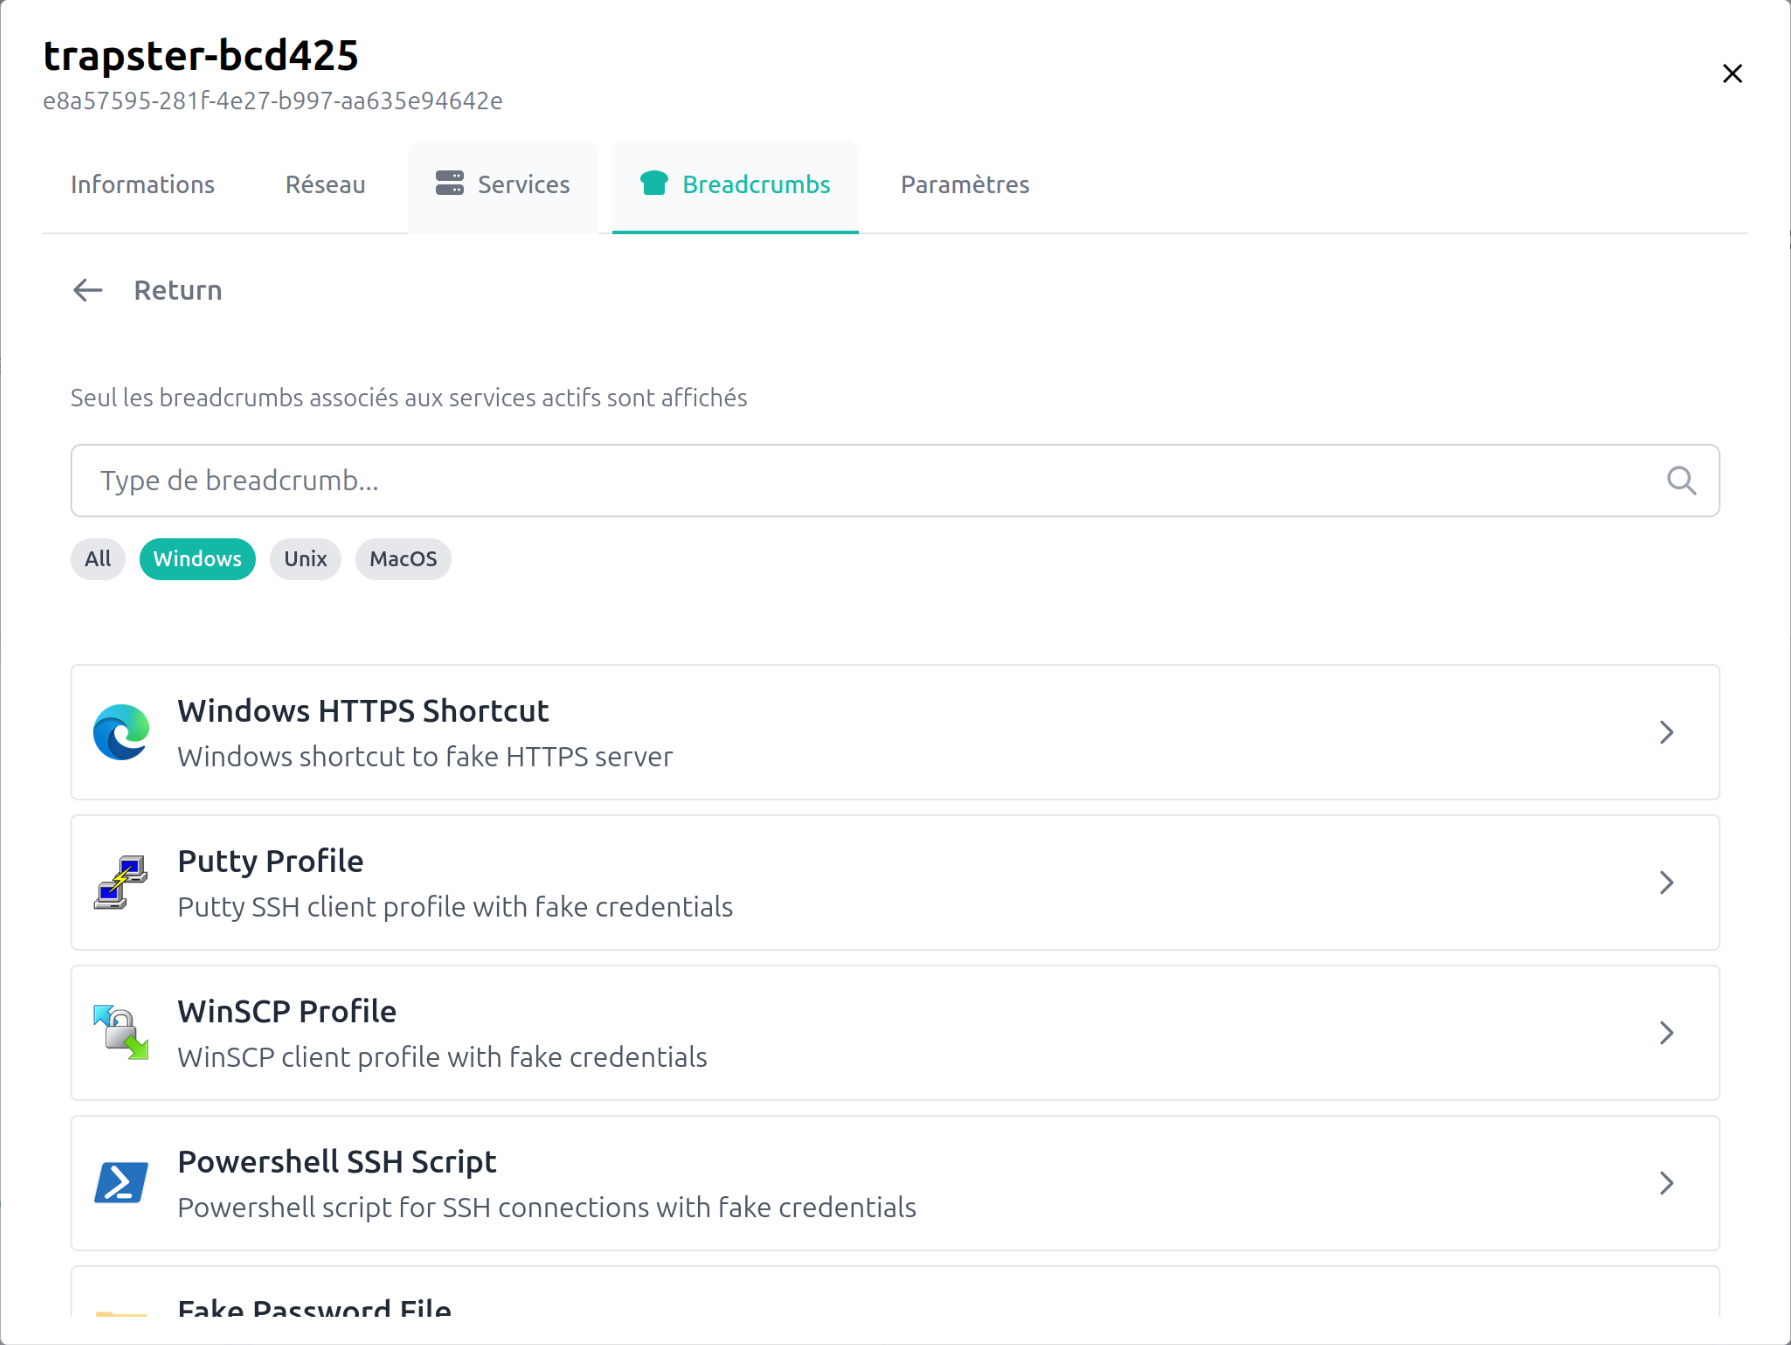Open the Putty Profile chevron arrow
1791x1345 pixels.
[x=1666, y=882]
